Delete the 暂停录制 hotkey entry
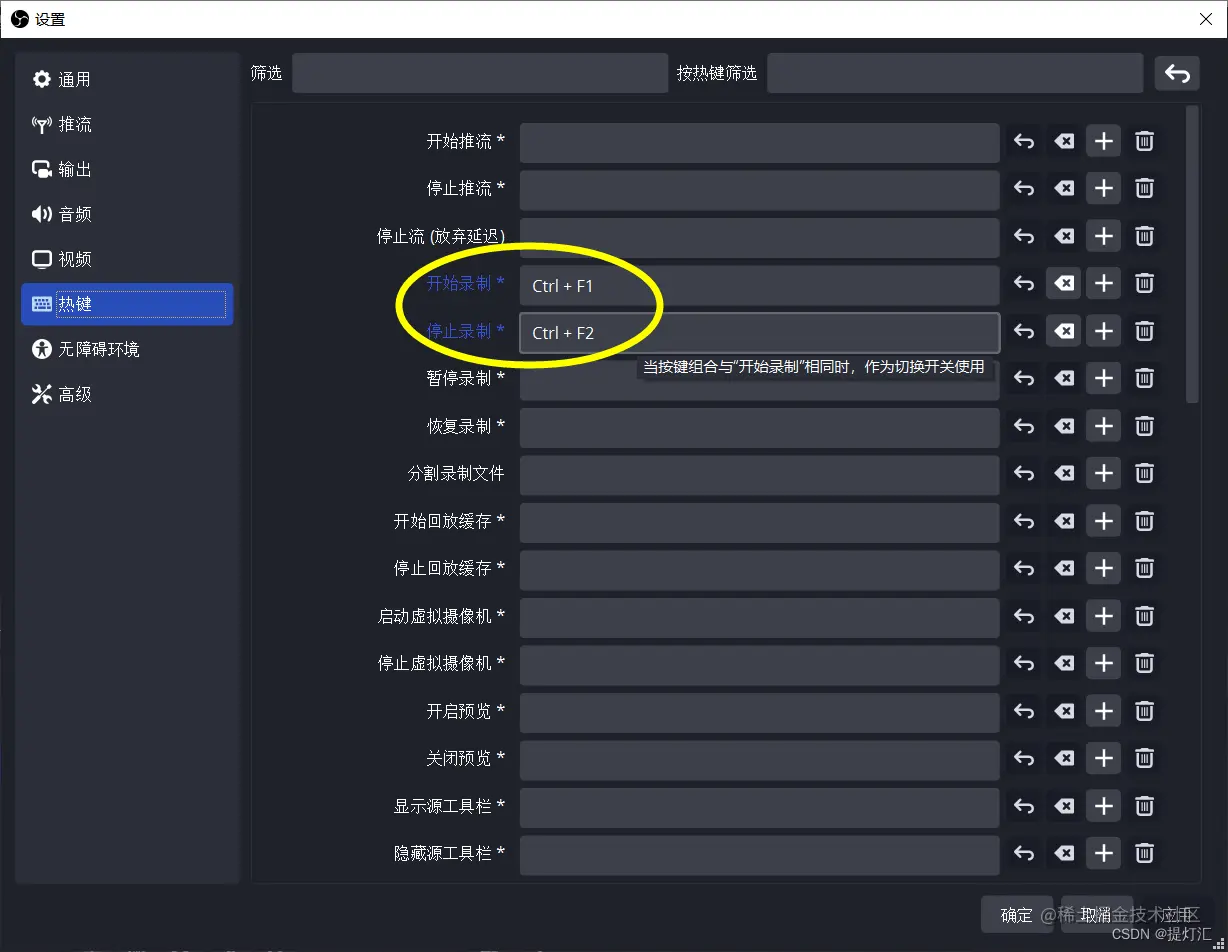The width and height of the screenshot is (1228, 952). point(1145,379)
